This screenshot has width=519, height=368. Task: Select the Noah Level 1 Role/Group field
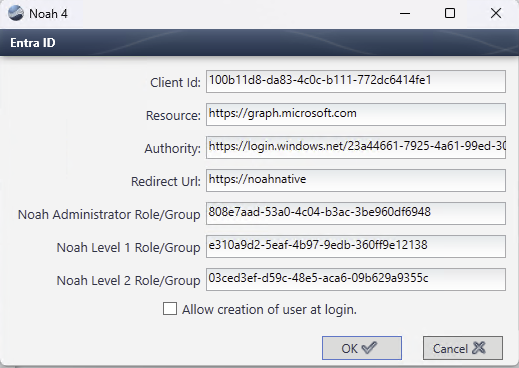coord(356,246)
